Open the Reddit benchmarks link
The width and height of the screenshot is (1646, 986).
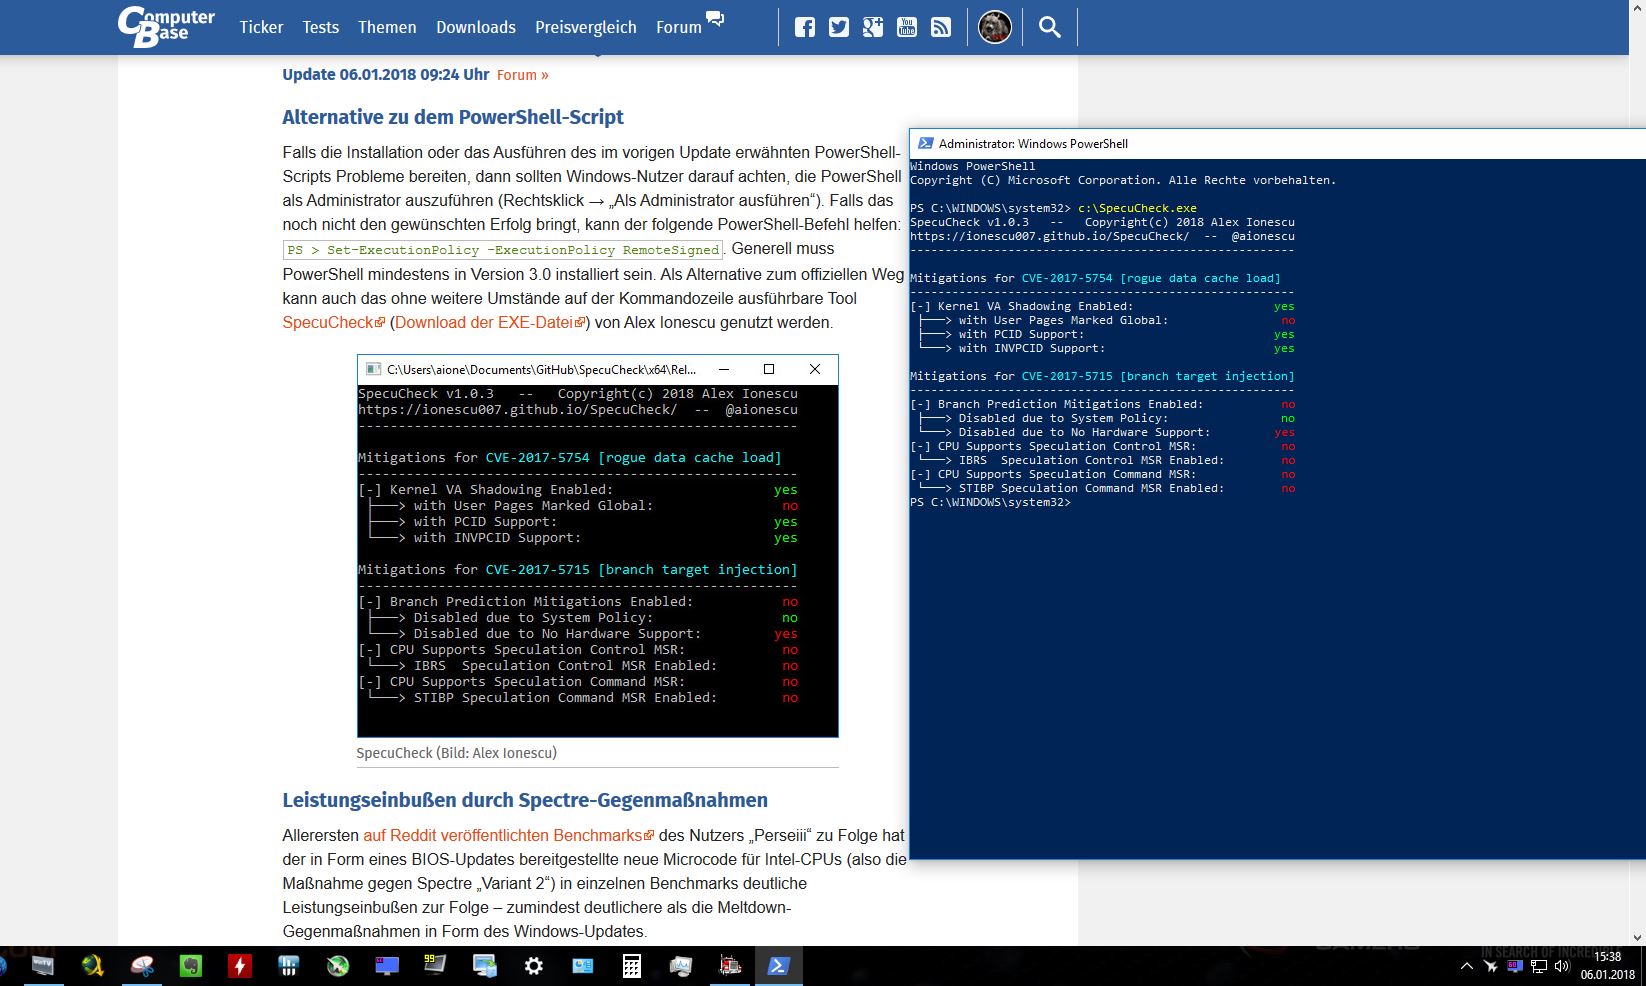[x=508, y=835]
